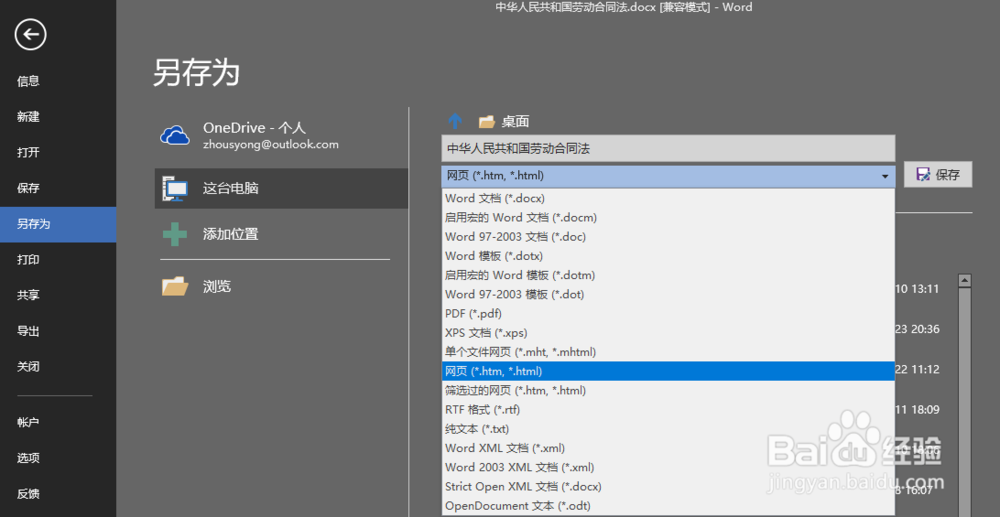Choose Word 2003 XML 文档 (*.xml)
The width and height of the screenshot is (1000, 517).
pyautogui.click(x=668, y=467)
